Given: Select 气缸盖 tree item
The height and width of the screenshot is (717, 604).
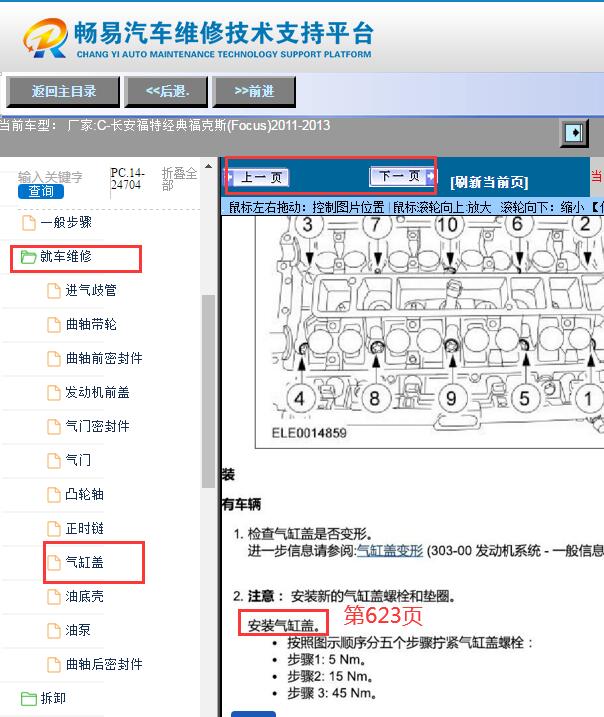Looking at the screenshot, I should click(x=85, y=562).
